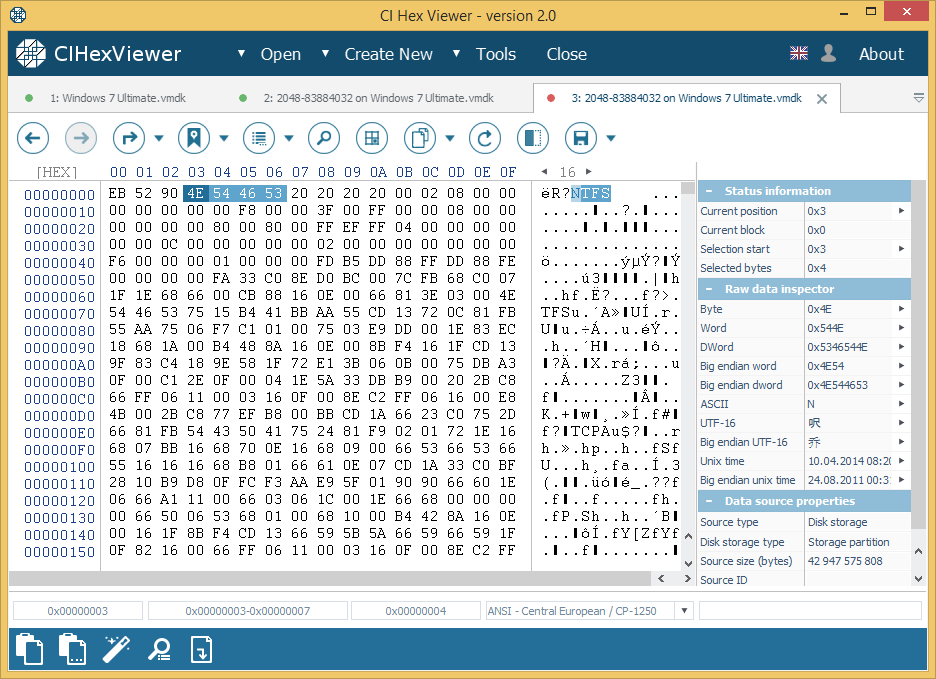The height and width of the screenshot is (679, 936).
Task: Decrease bytes per row left arrow
Action: [x=544, y=171]
